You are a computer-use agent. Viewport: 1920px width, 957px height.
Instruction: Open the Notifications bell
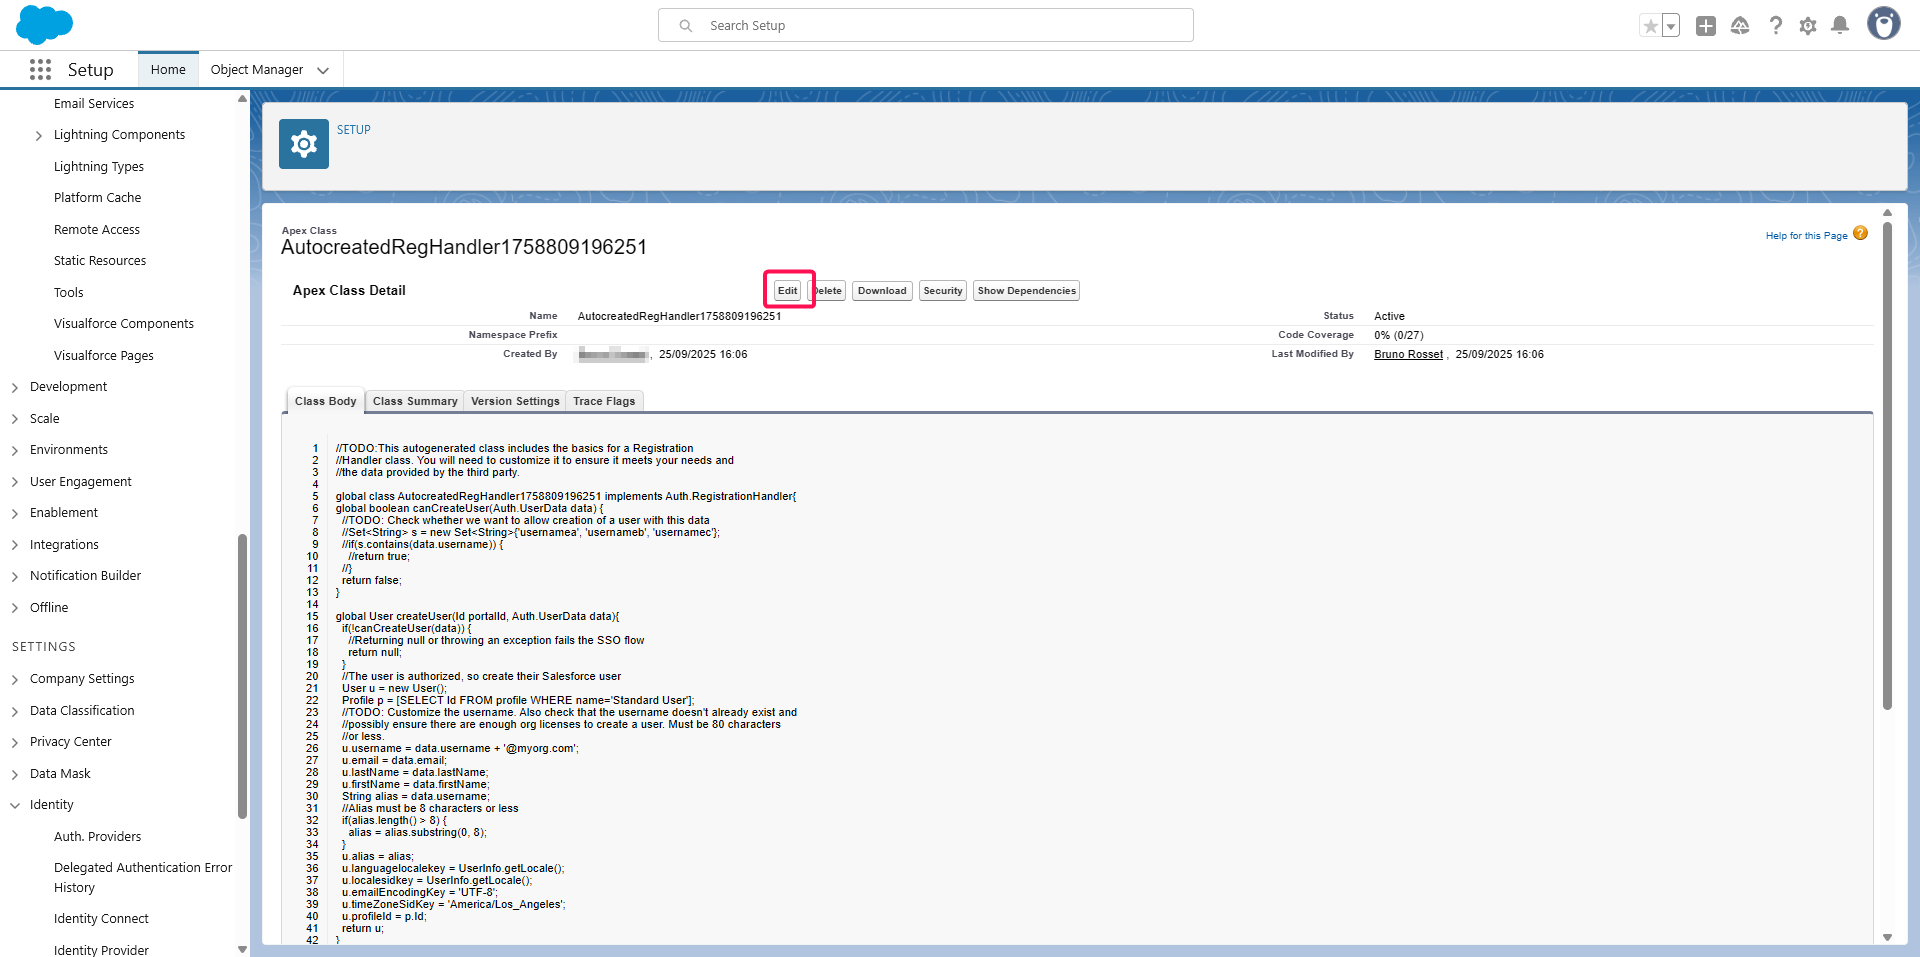coord(1839,26)
